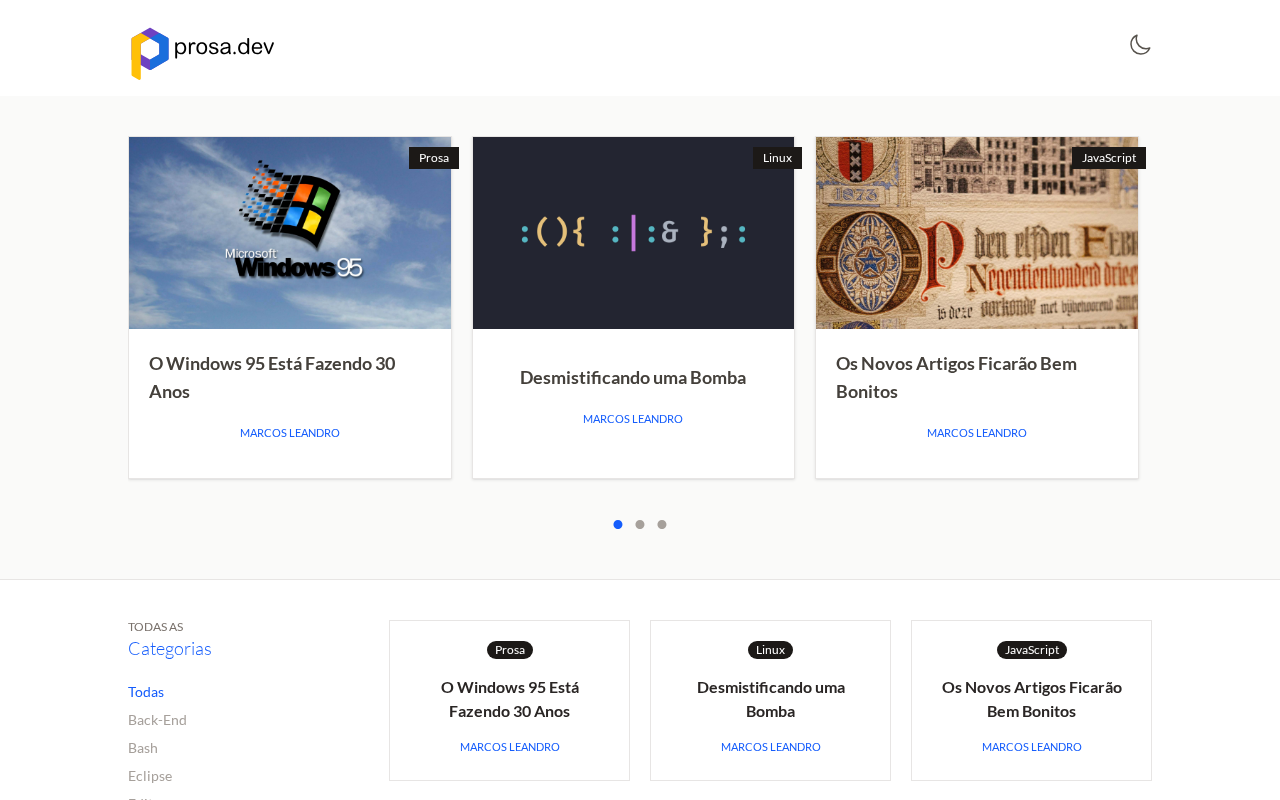This screenshot has width=1280, height=800.
Task: Select the Todas category filter
Action: [146, 692]
